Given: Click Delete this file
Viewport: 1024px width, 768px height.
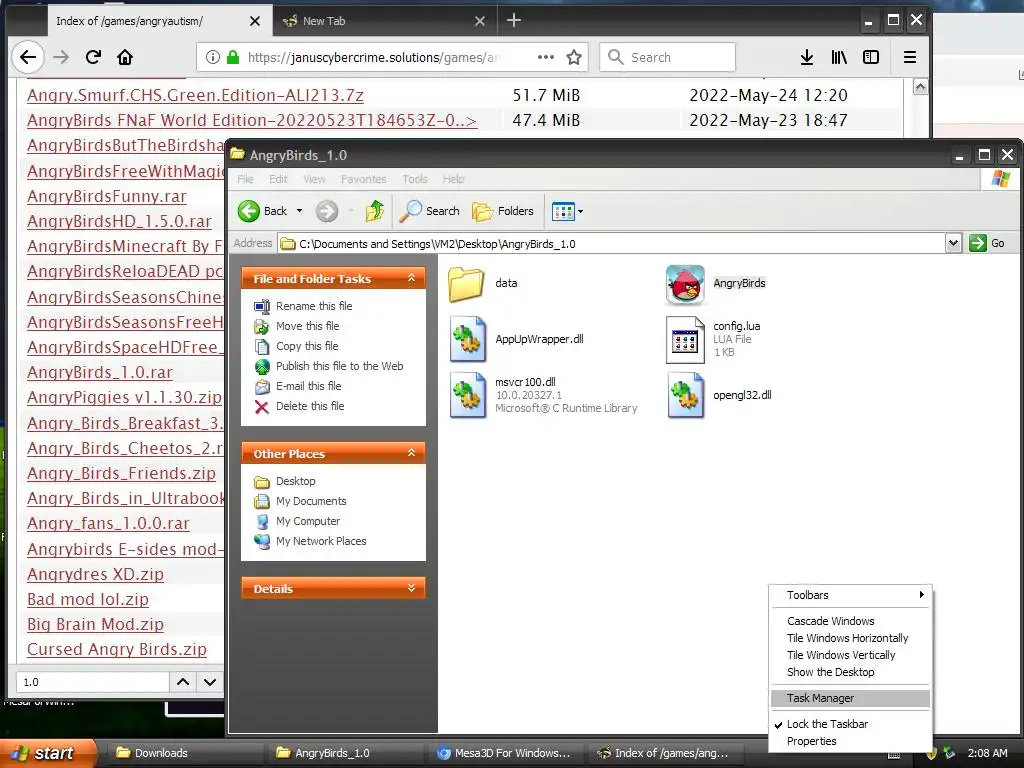Looking at the screenshot, I should pos(310,406).
